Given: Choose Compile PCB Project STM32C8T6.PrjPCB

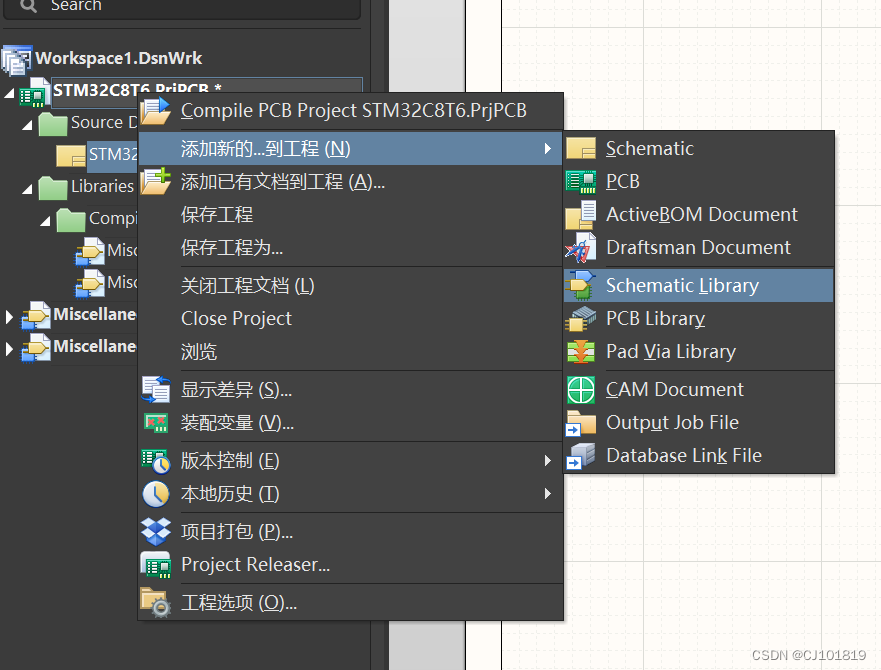Looking at the screenshot, I should (x=351, y=111).
